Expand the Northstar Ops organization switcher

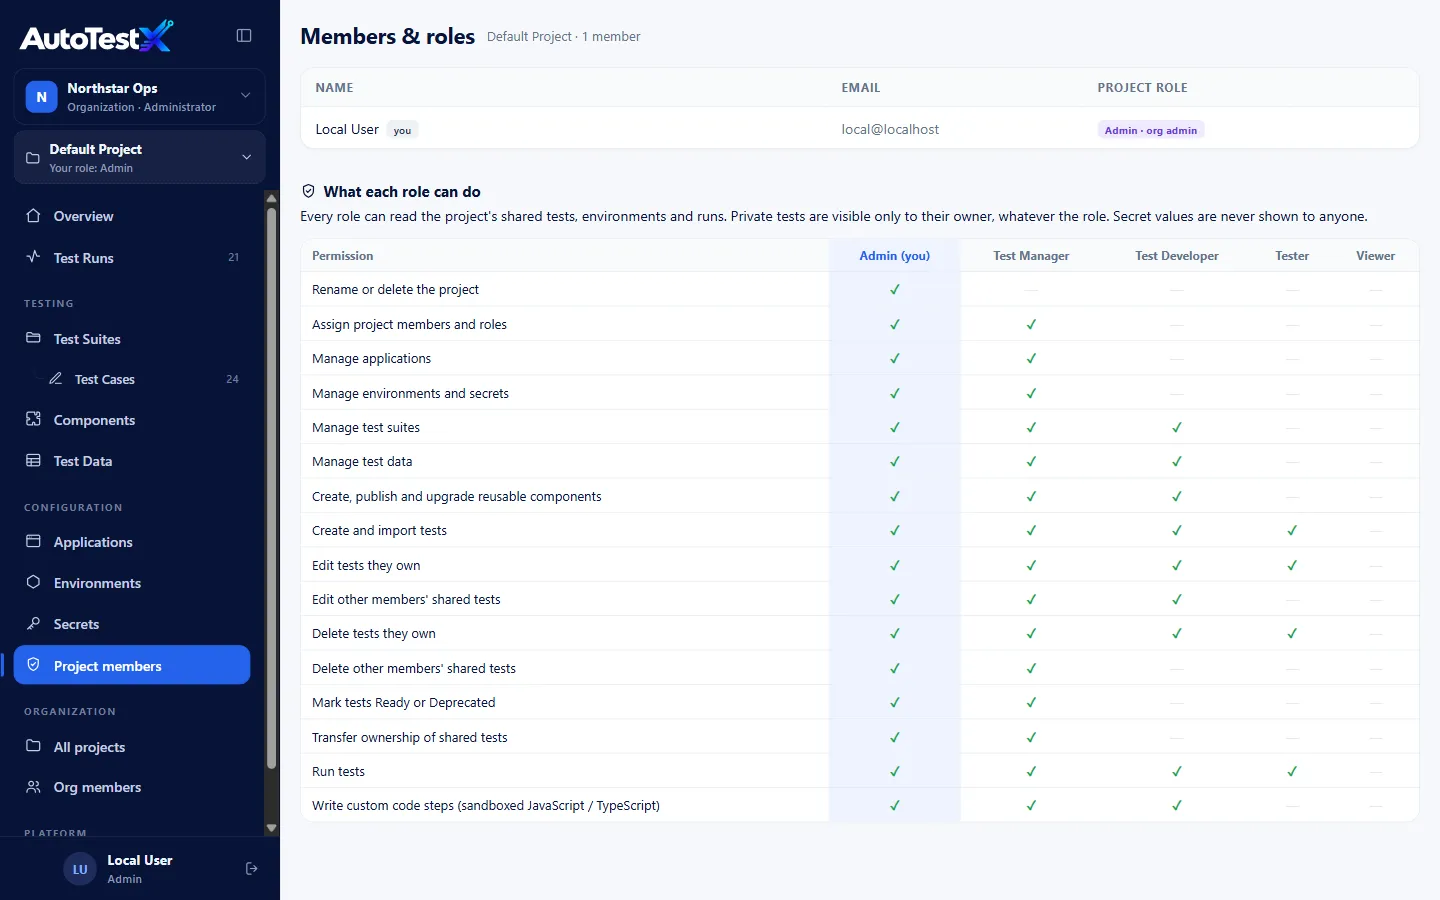140,97
